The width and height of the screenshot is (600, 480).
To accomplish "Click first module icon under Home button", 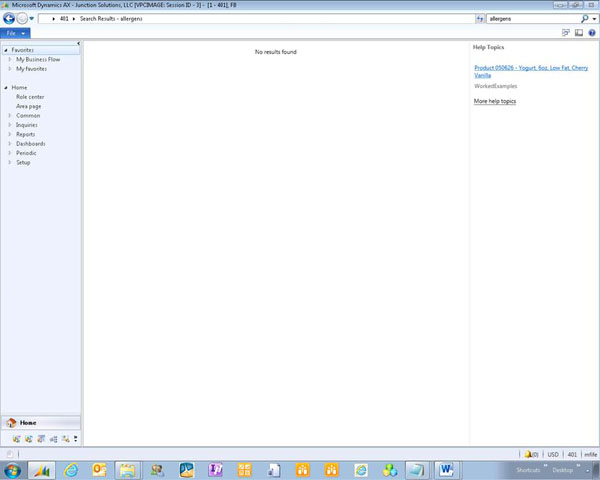I will point(16,439).
